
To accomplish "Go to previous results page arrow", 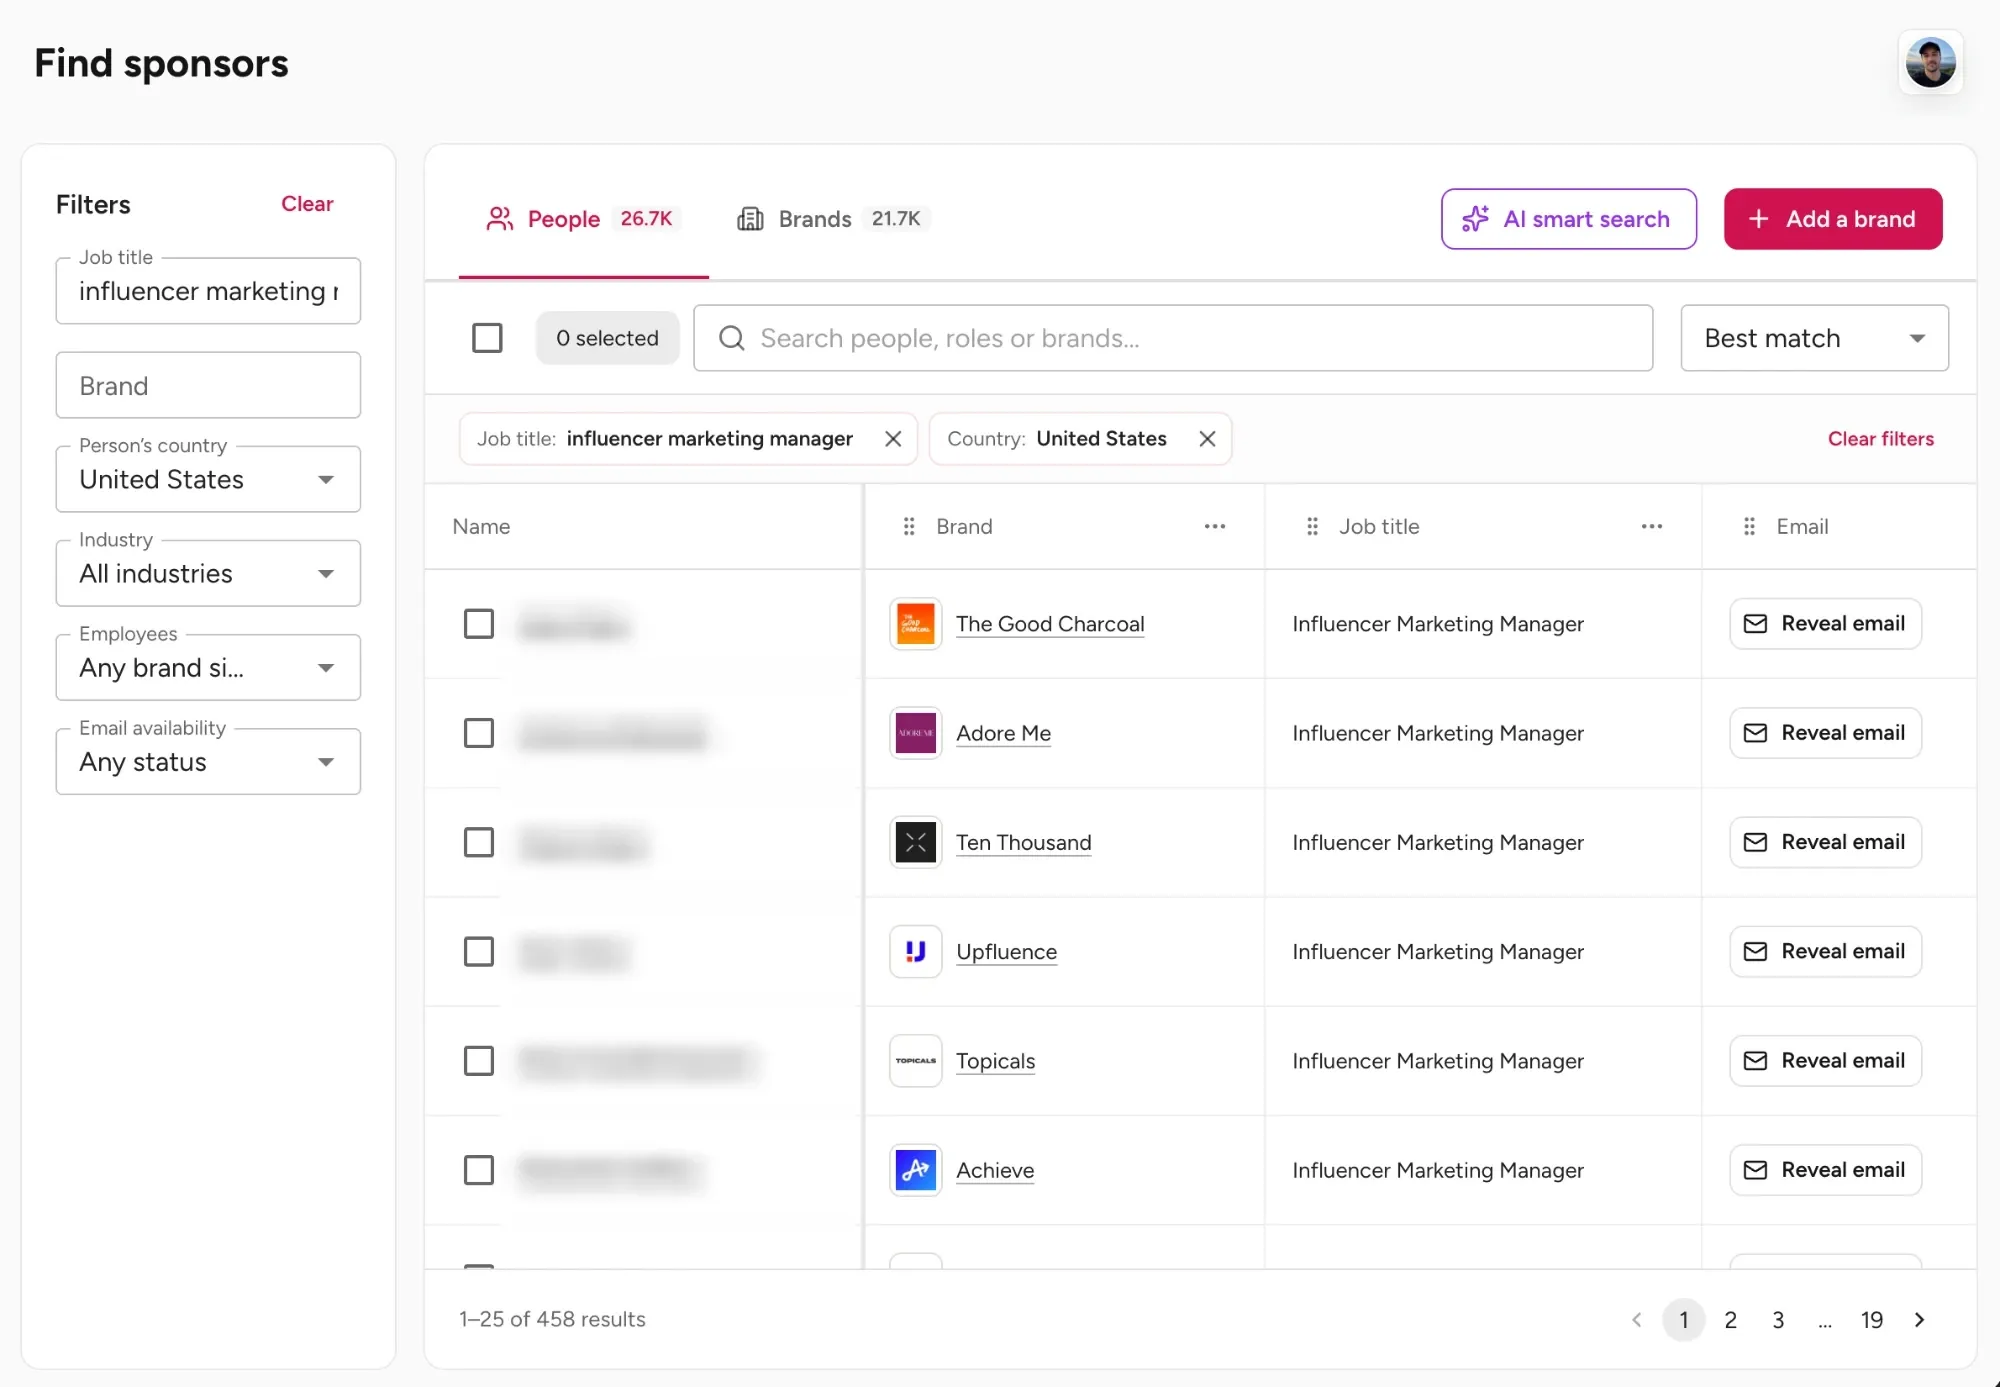I will tap(1637, 1320).
